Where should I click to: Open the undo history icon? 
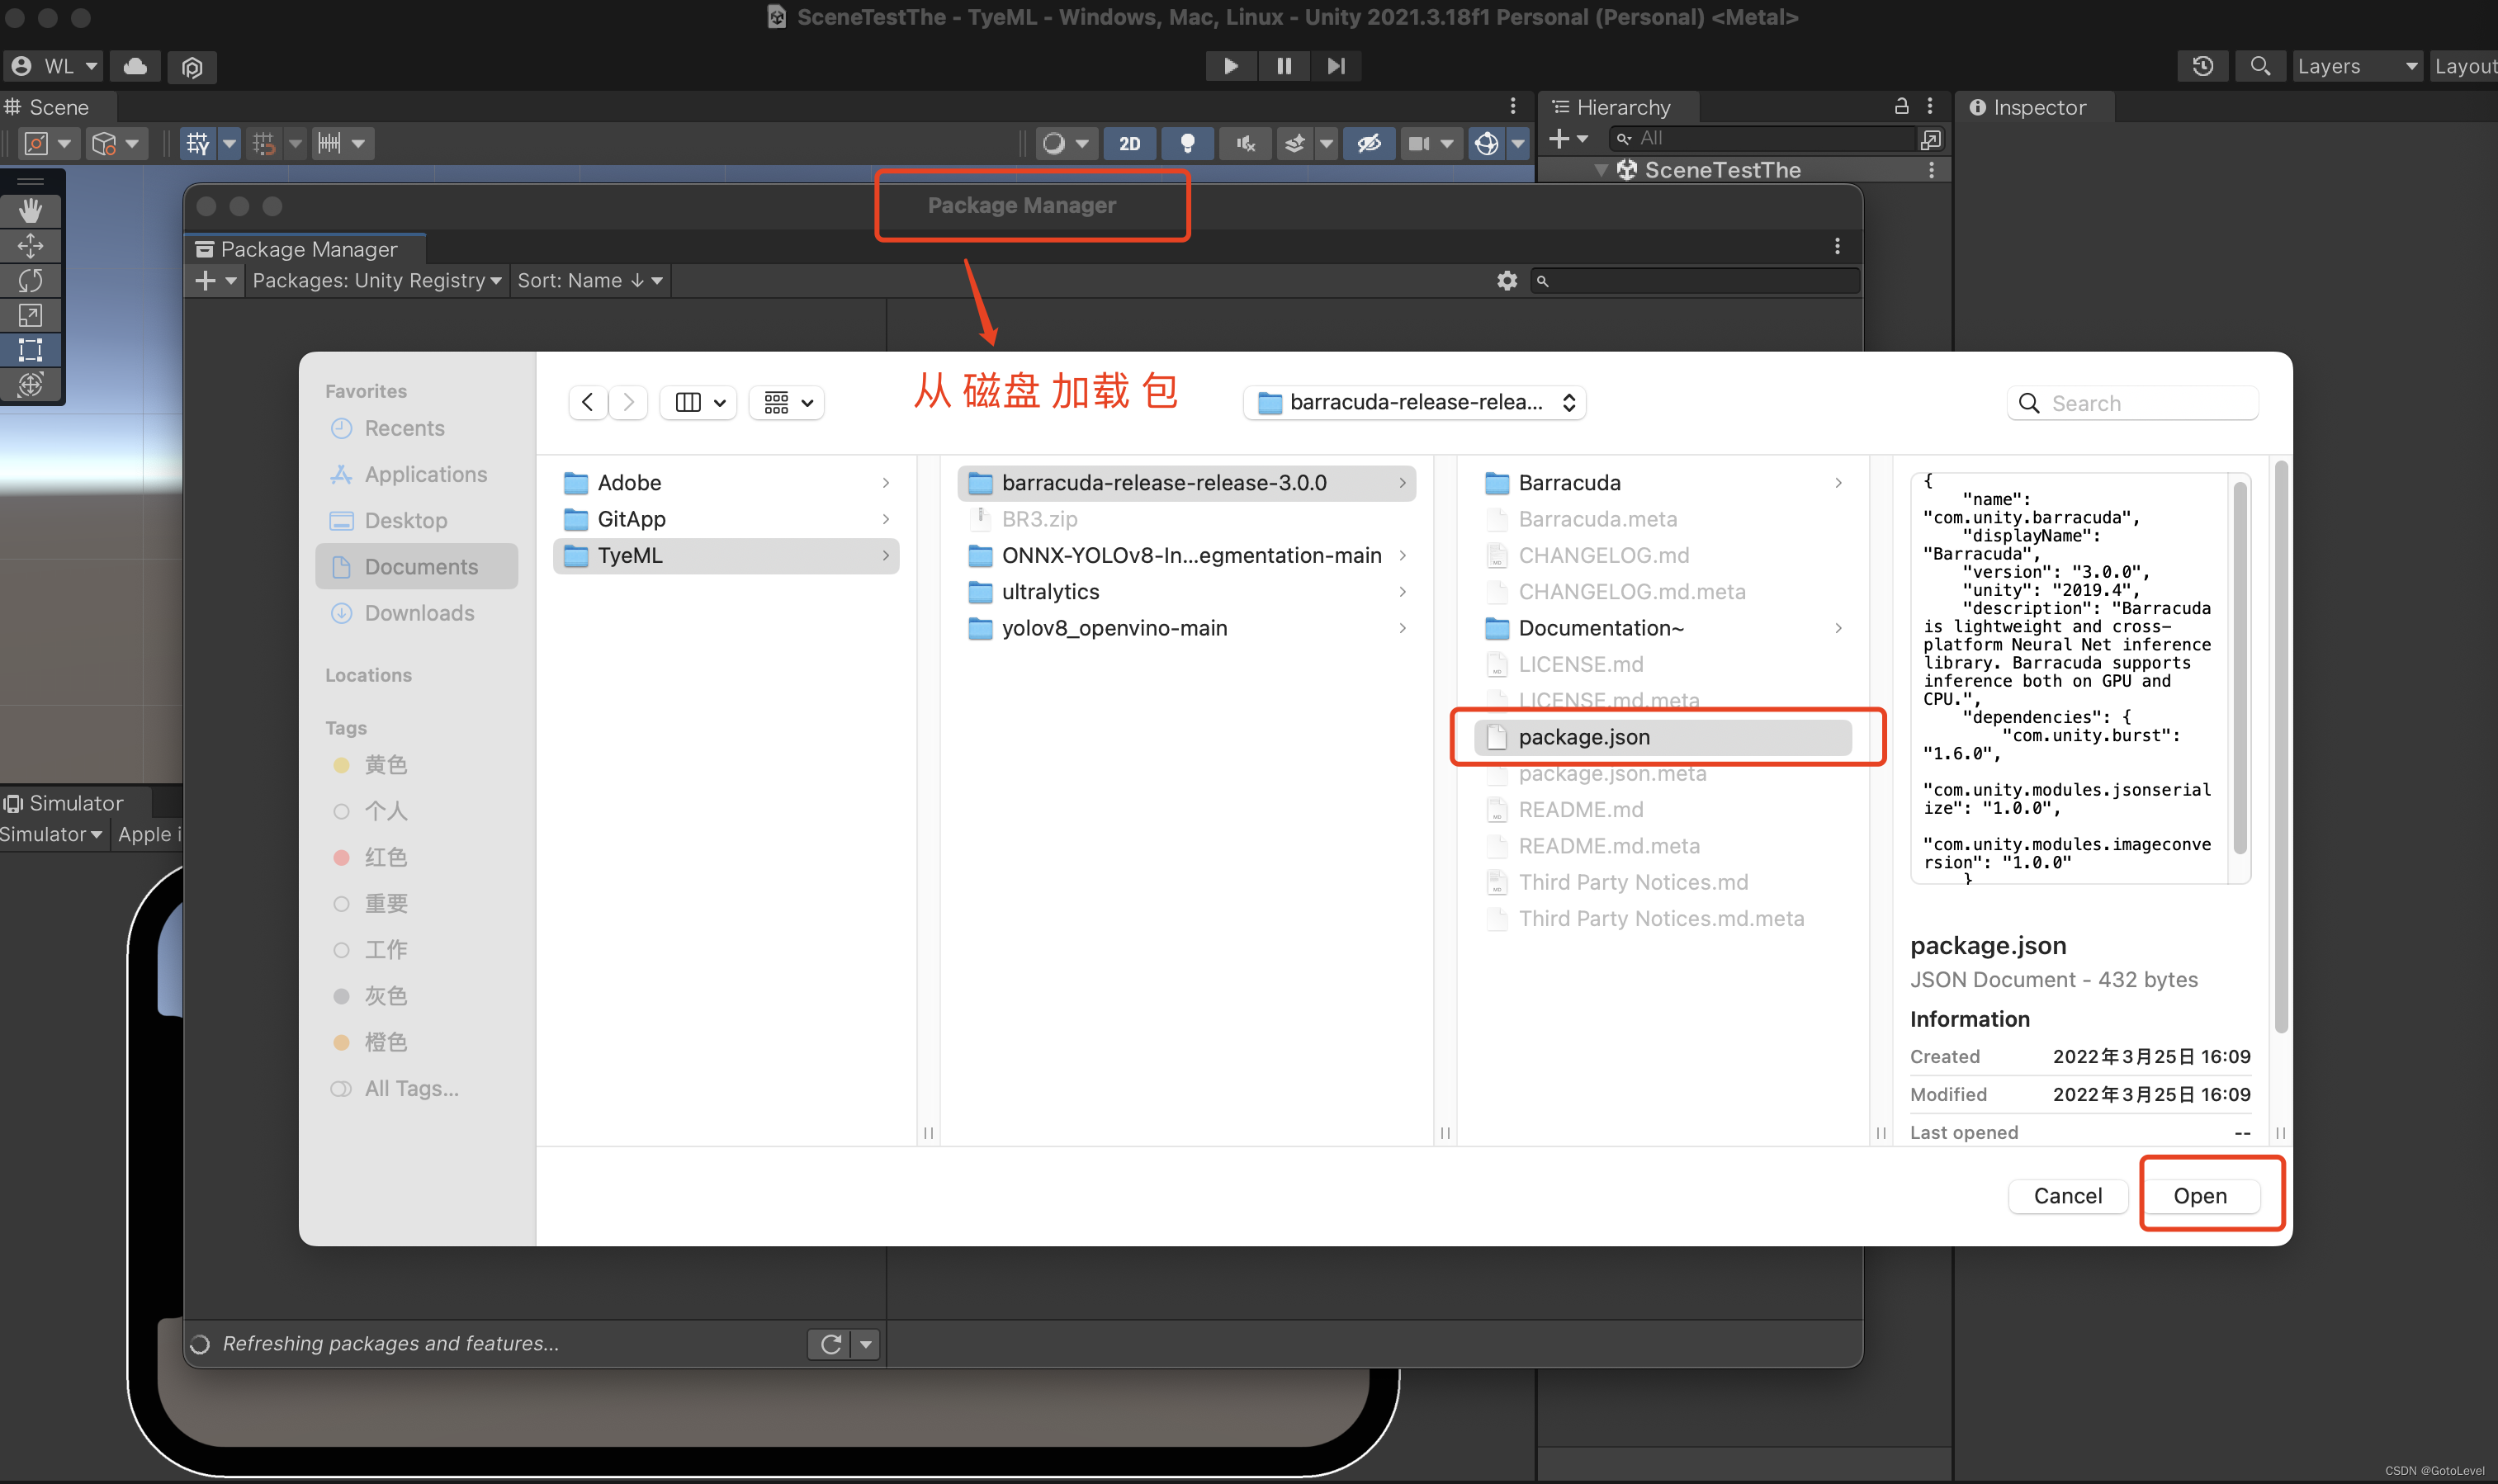point(2202,66)
